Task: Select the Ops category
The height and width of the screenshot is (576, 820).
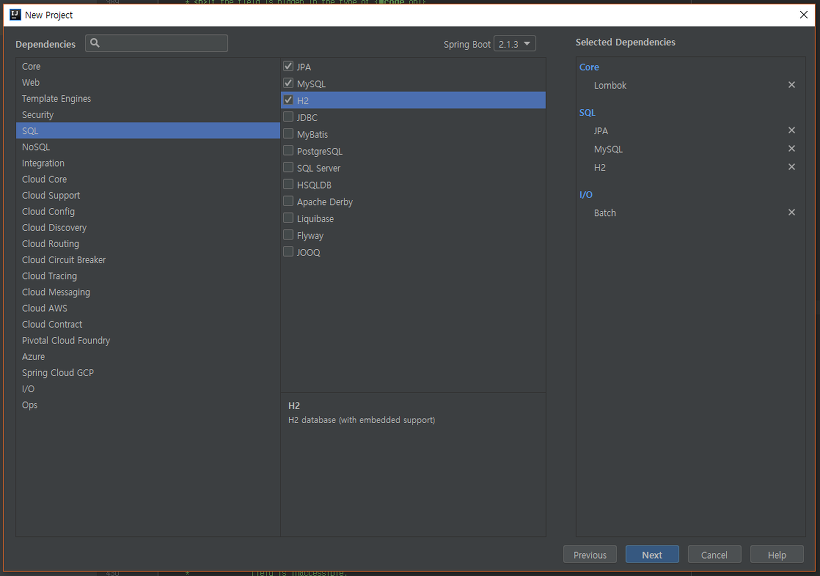Action: [x=148, y=405]
